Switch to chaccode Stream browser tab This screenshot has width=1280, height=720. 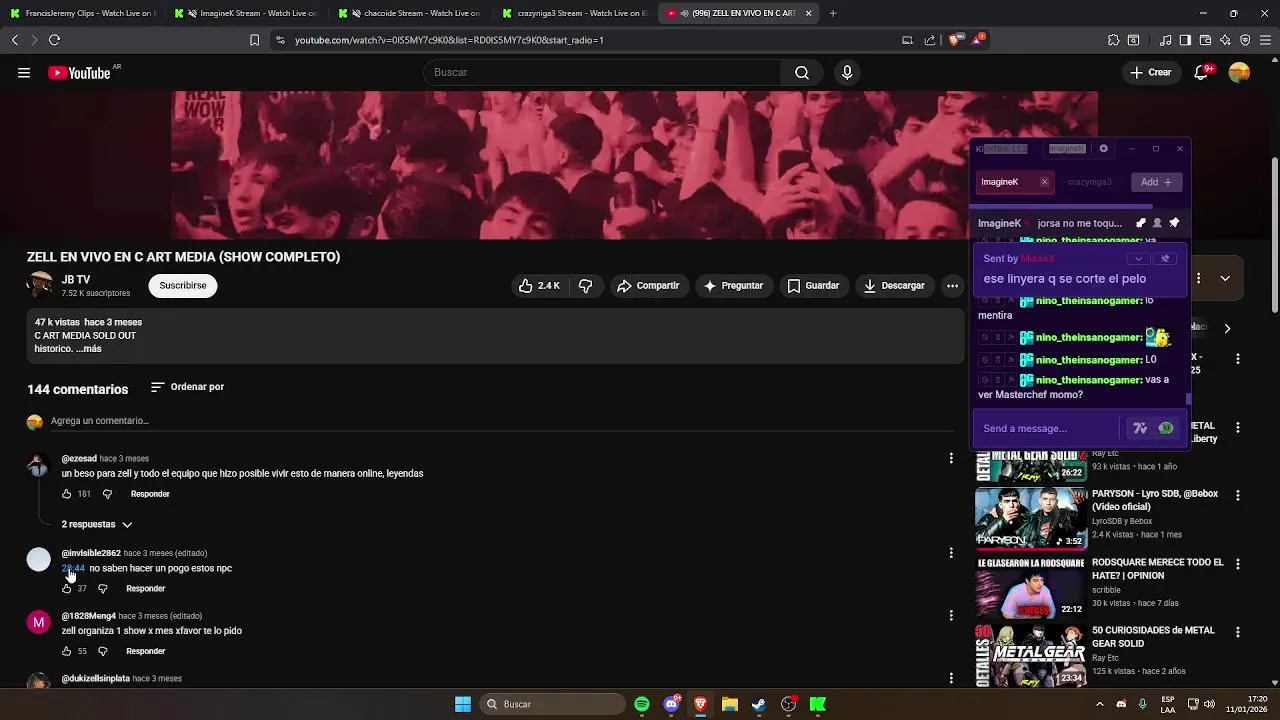coord(411,13)
